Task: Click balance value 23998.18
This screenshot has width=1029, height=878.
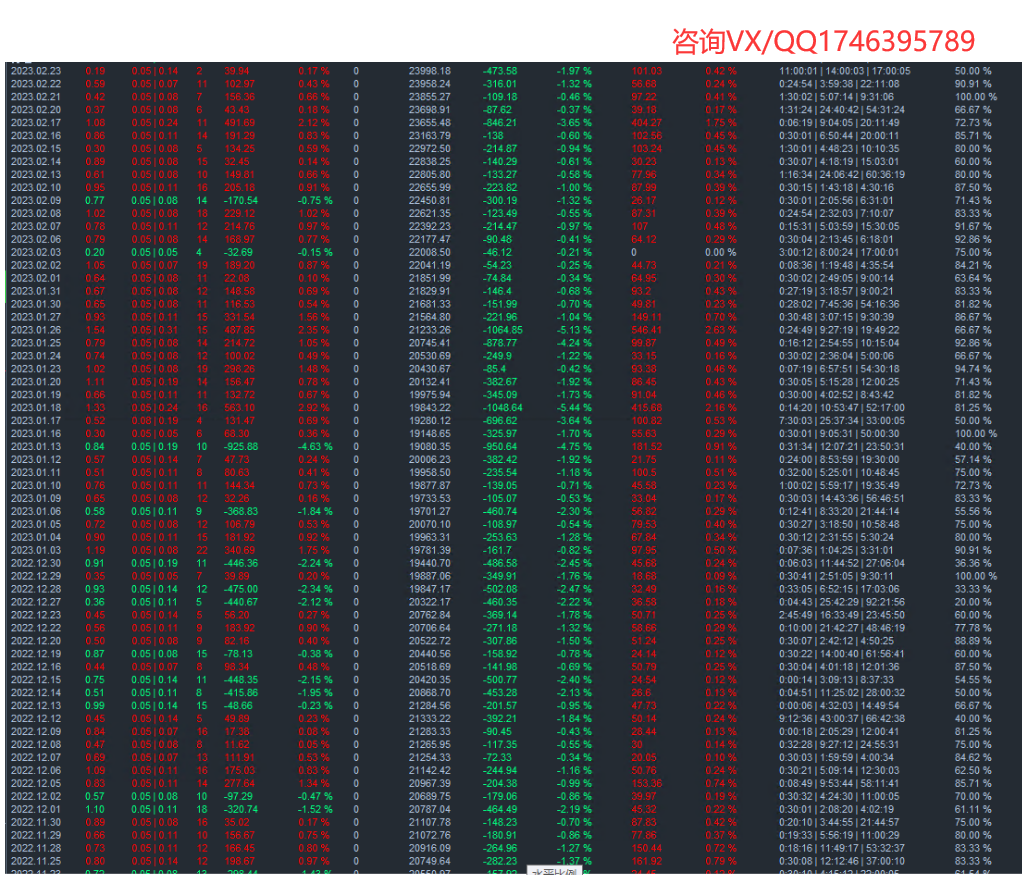Action: click(x=430, y=71)
